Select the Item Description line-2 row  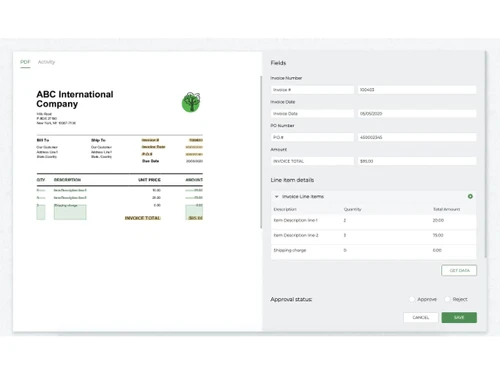click(373, 236)
